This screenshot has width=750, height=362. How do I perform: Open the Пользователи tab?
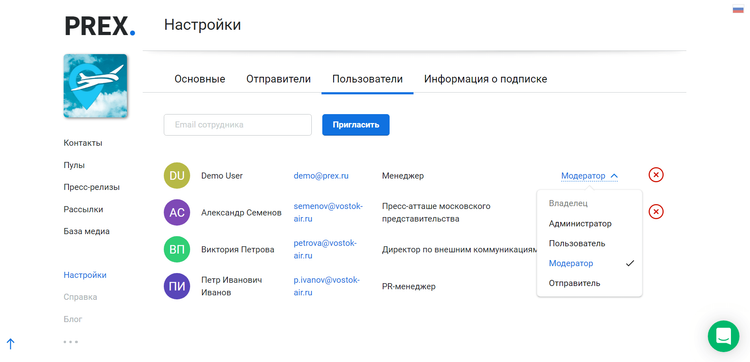click(x=367, y=79)
